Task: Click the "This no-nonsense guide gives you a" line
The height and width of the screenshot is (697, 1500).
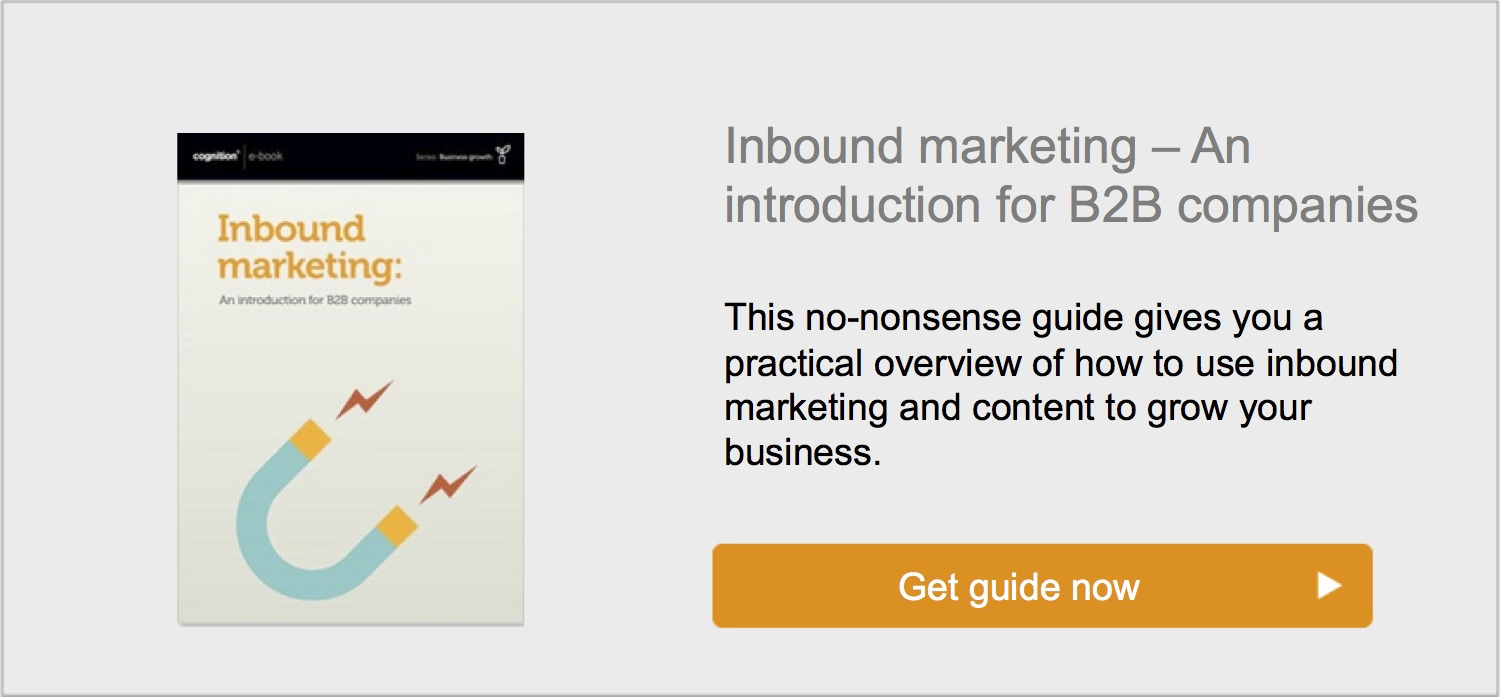Action: [x=1023, y=318]
